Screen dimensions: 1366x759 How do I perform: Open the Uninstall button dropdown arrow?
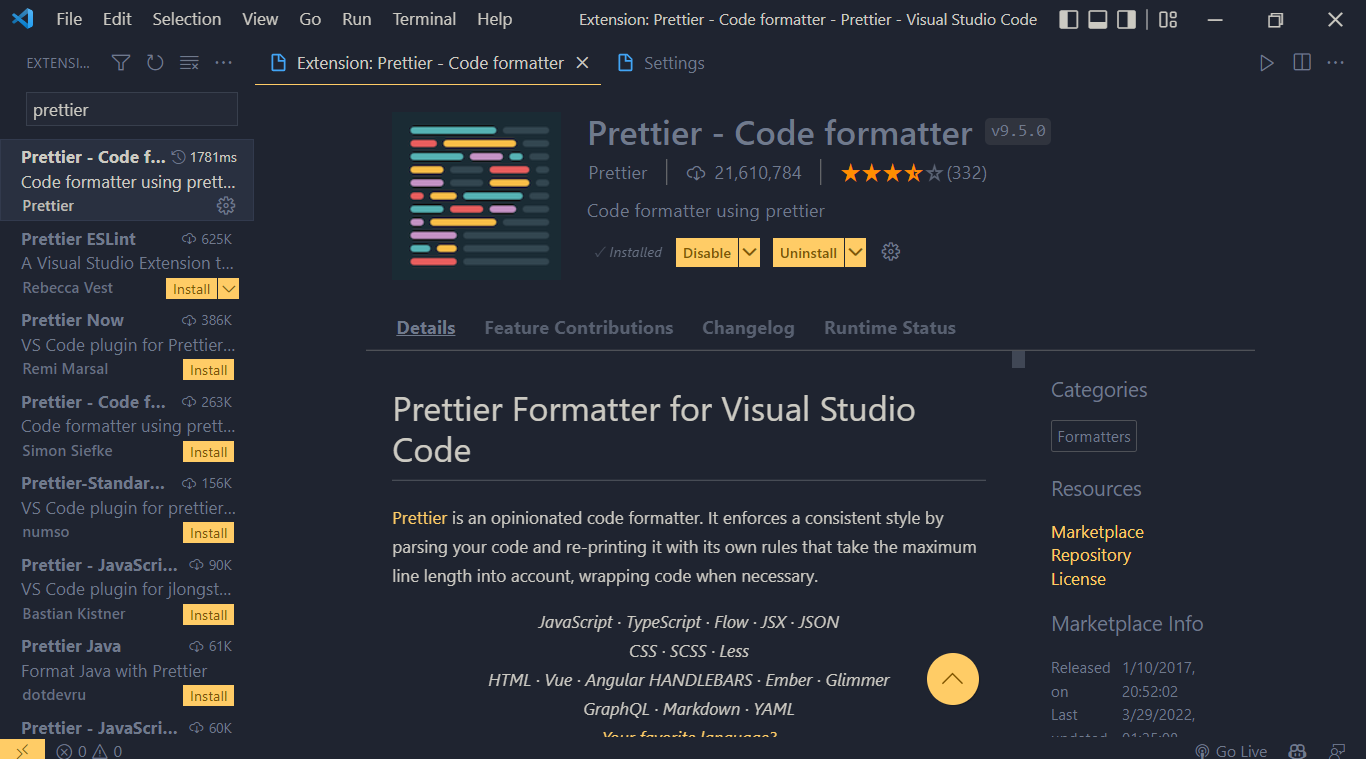click(x=855, y=253)
